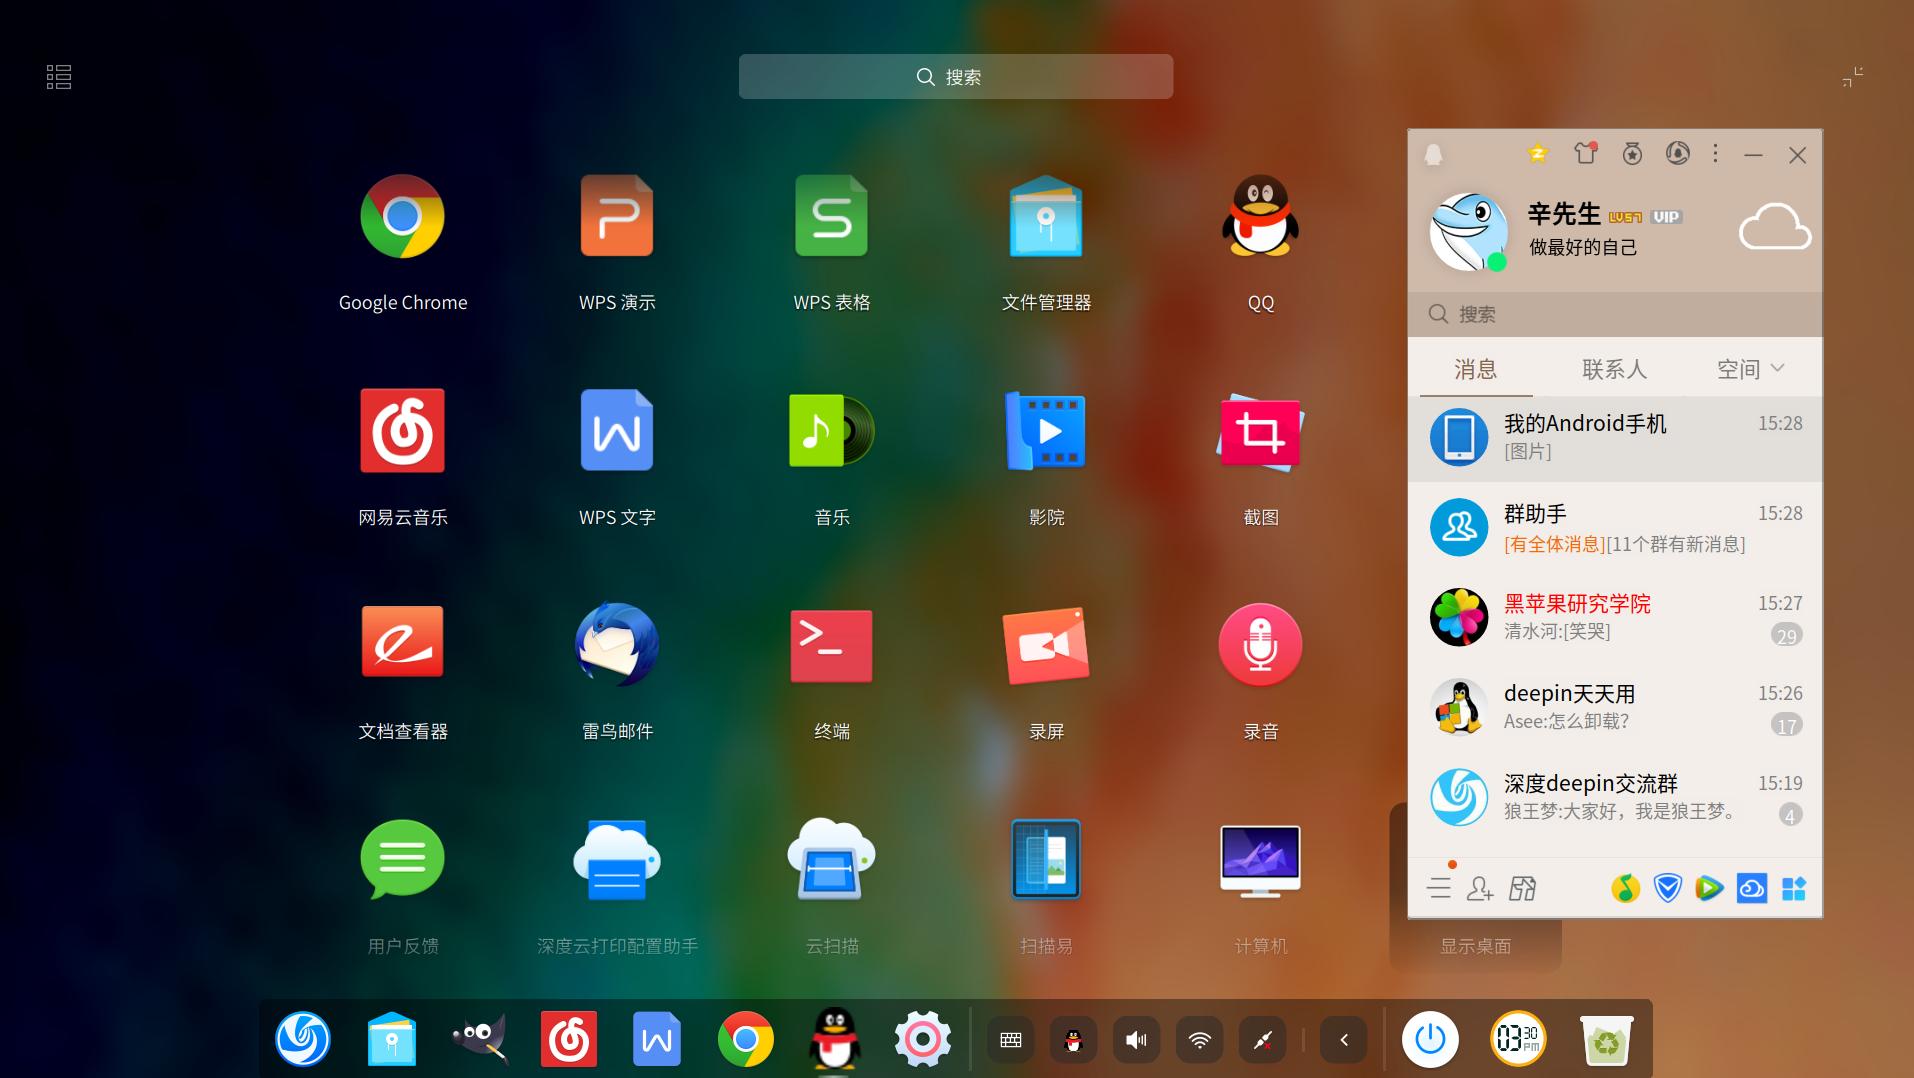This screenshot has width=1914, height=1078.
Task: Open 雷鸟邮件 Thunderbird mail
Action: pyautogui.click(x=617, y=646)
